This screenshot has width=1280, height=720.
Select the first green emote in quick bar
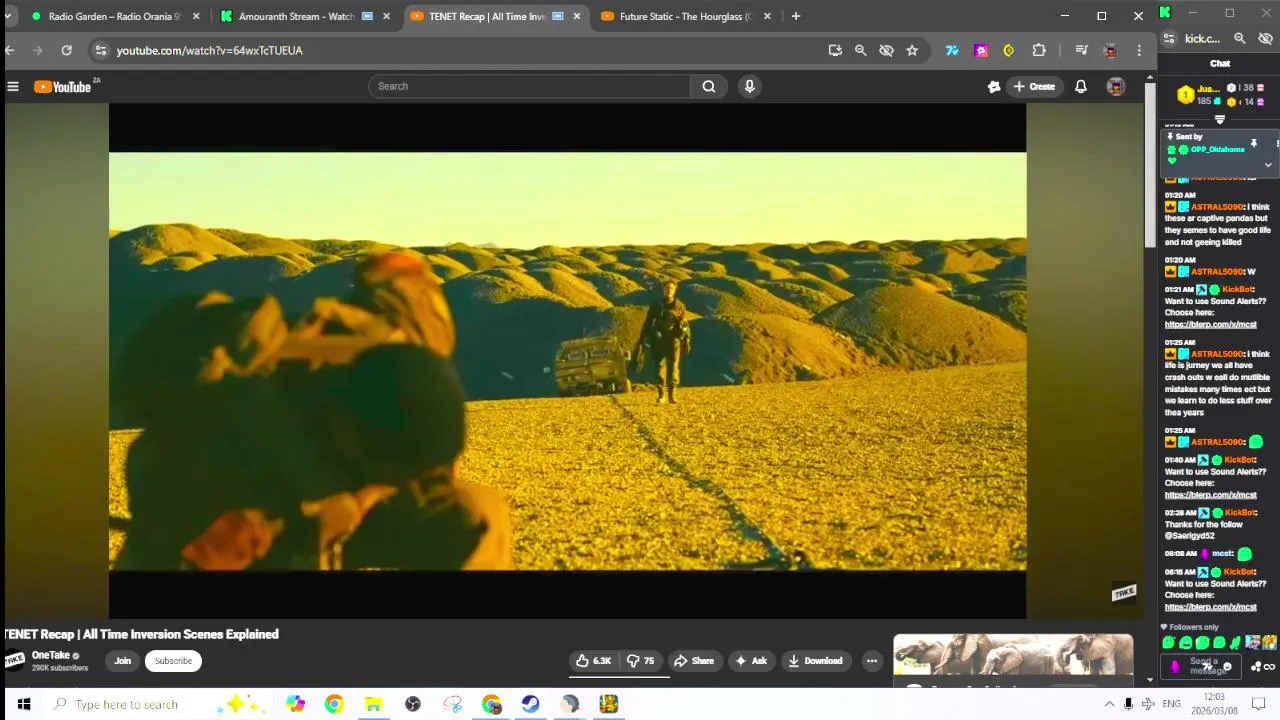click(x=1168, y=643)
